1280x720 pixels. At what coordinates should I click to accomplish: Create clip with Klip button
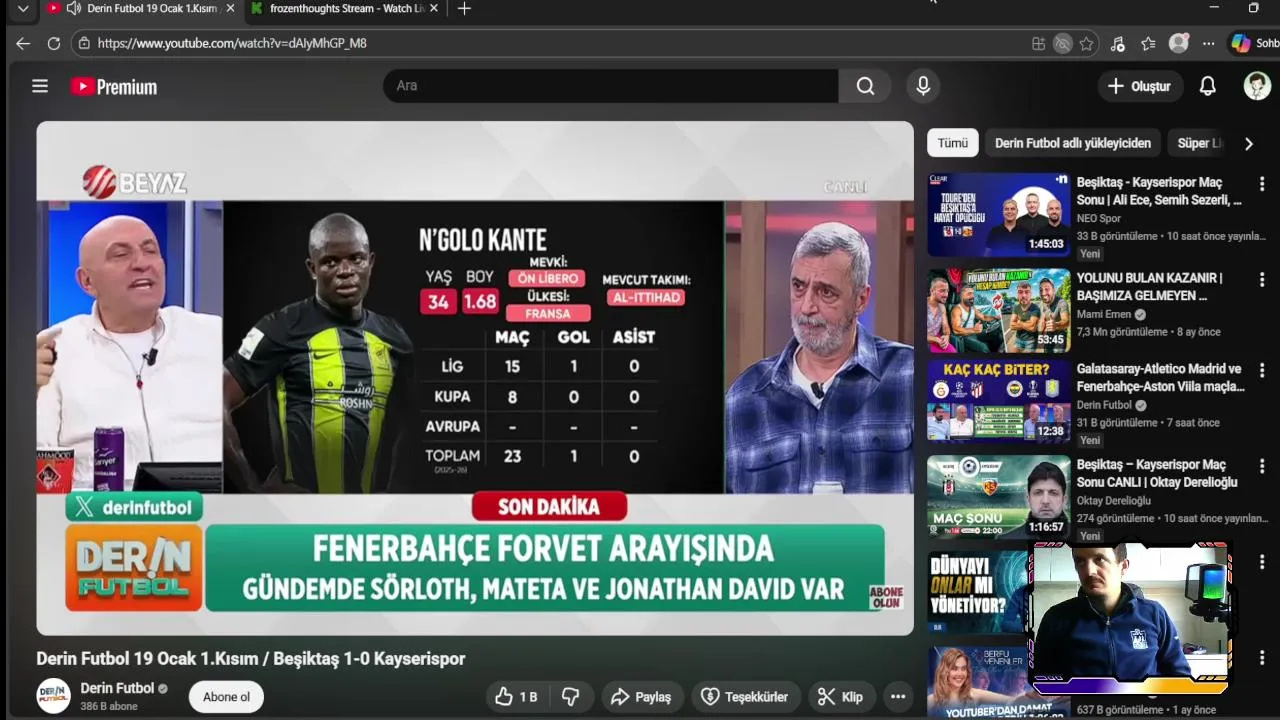click(x=840, y=697)
